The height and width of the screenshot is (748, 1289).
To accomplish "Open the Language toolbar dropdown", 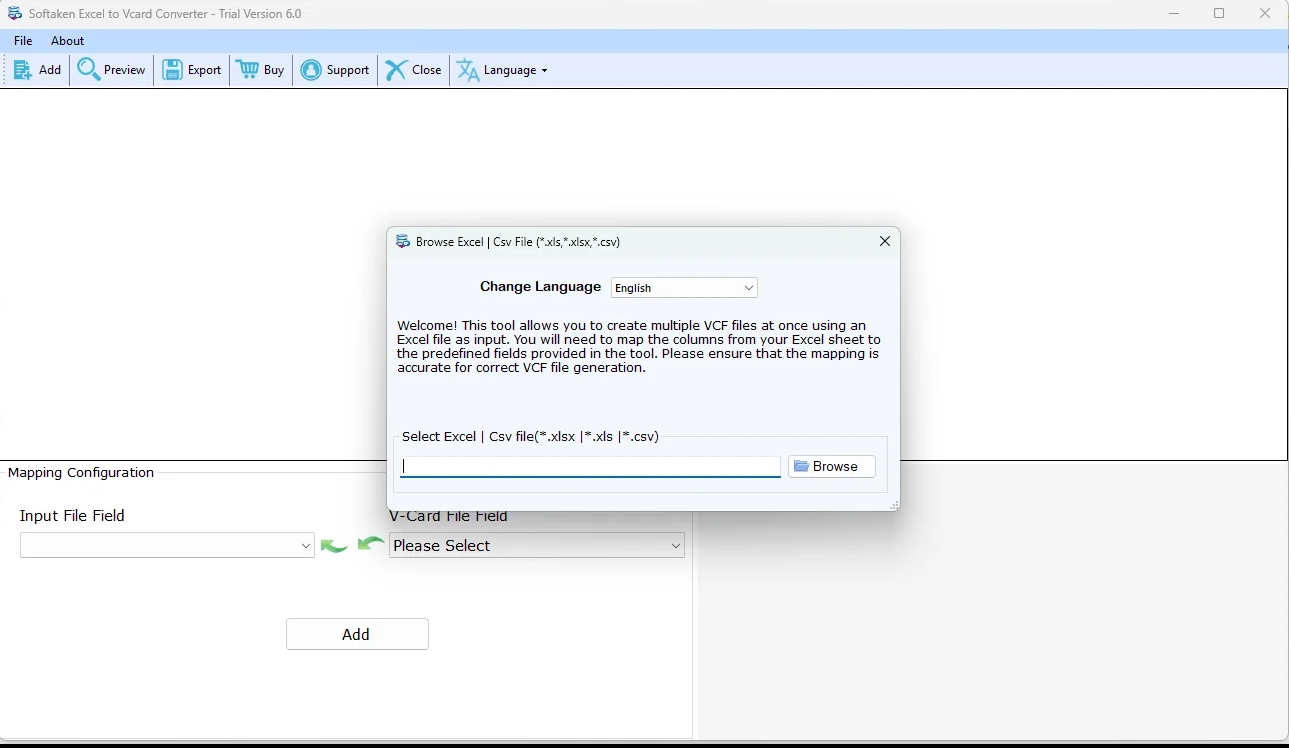I will pos(502,70).
